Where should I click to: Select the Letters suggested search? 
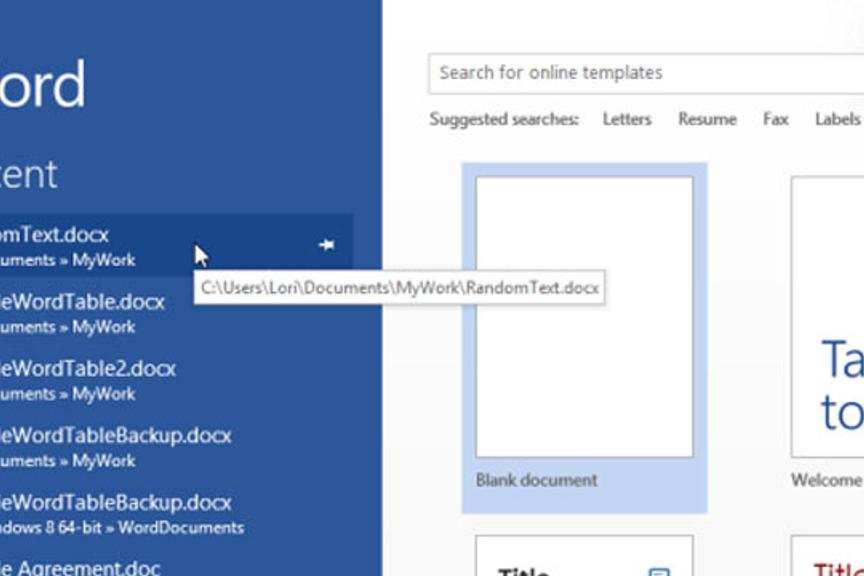(627, 119)
